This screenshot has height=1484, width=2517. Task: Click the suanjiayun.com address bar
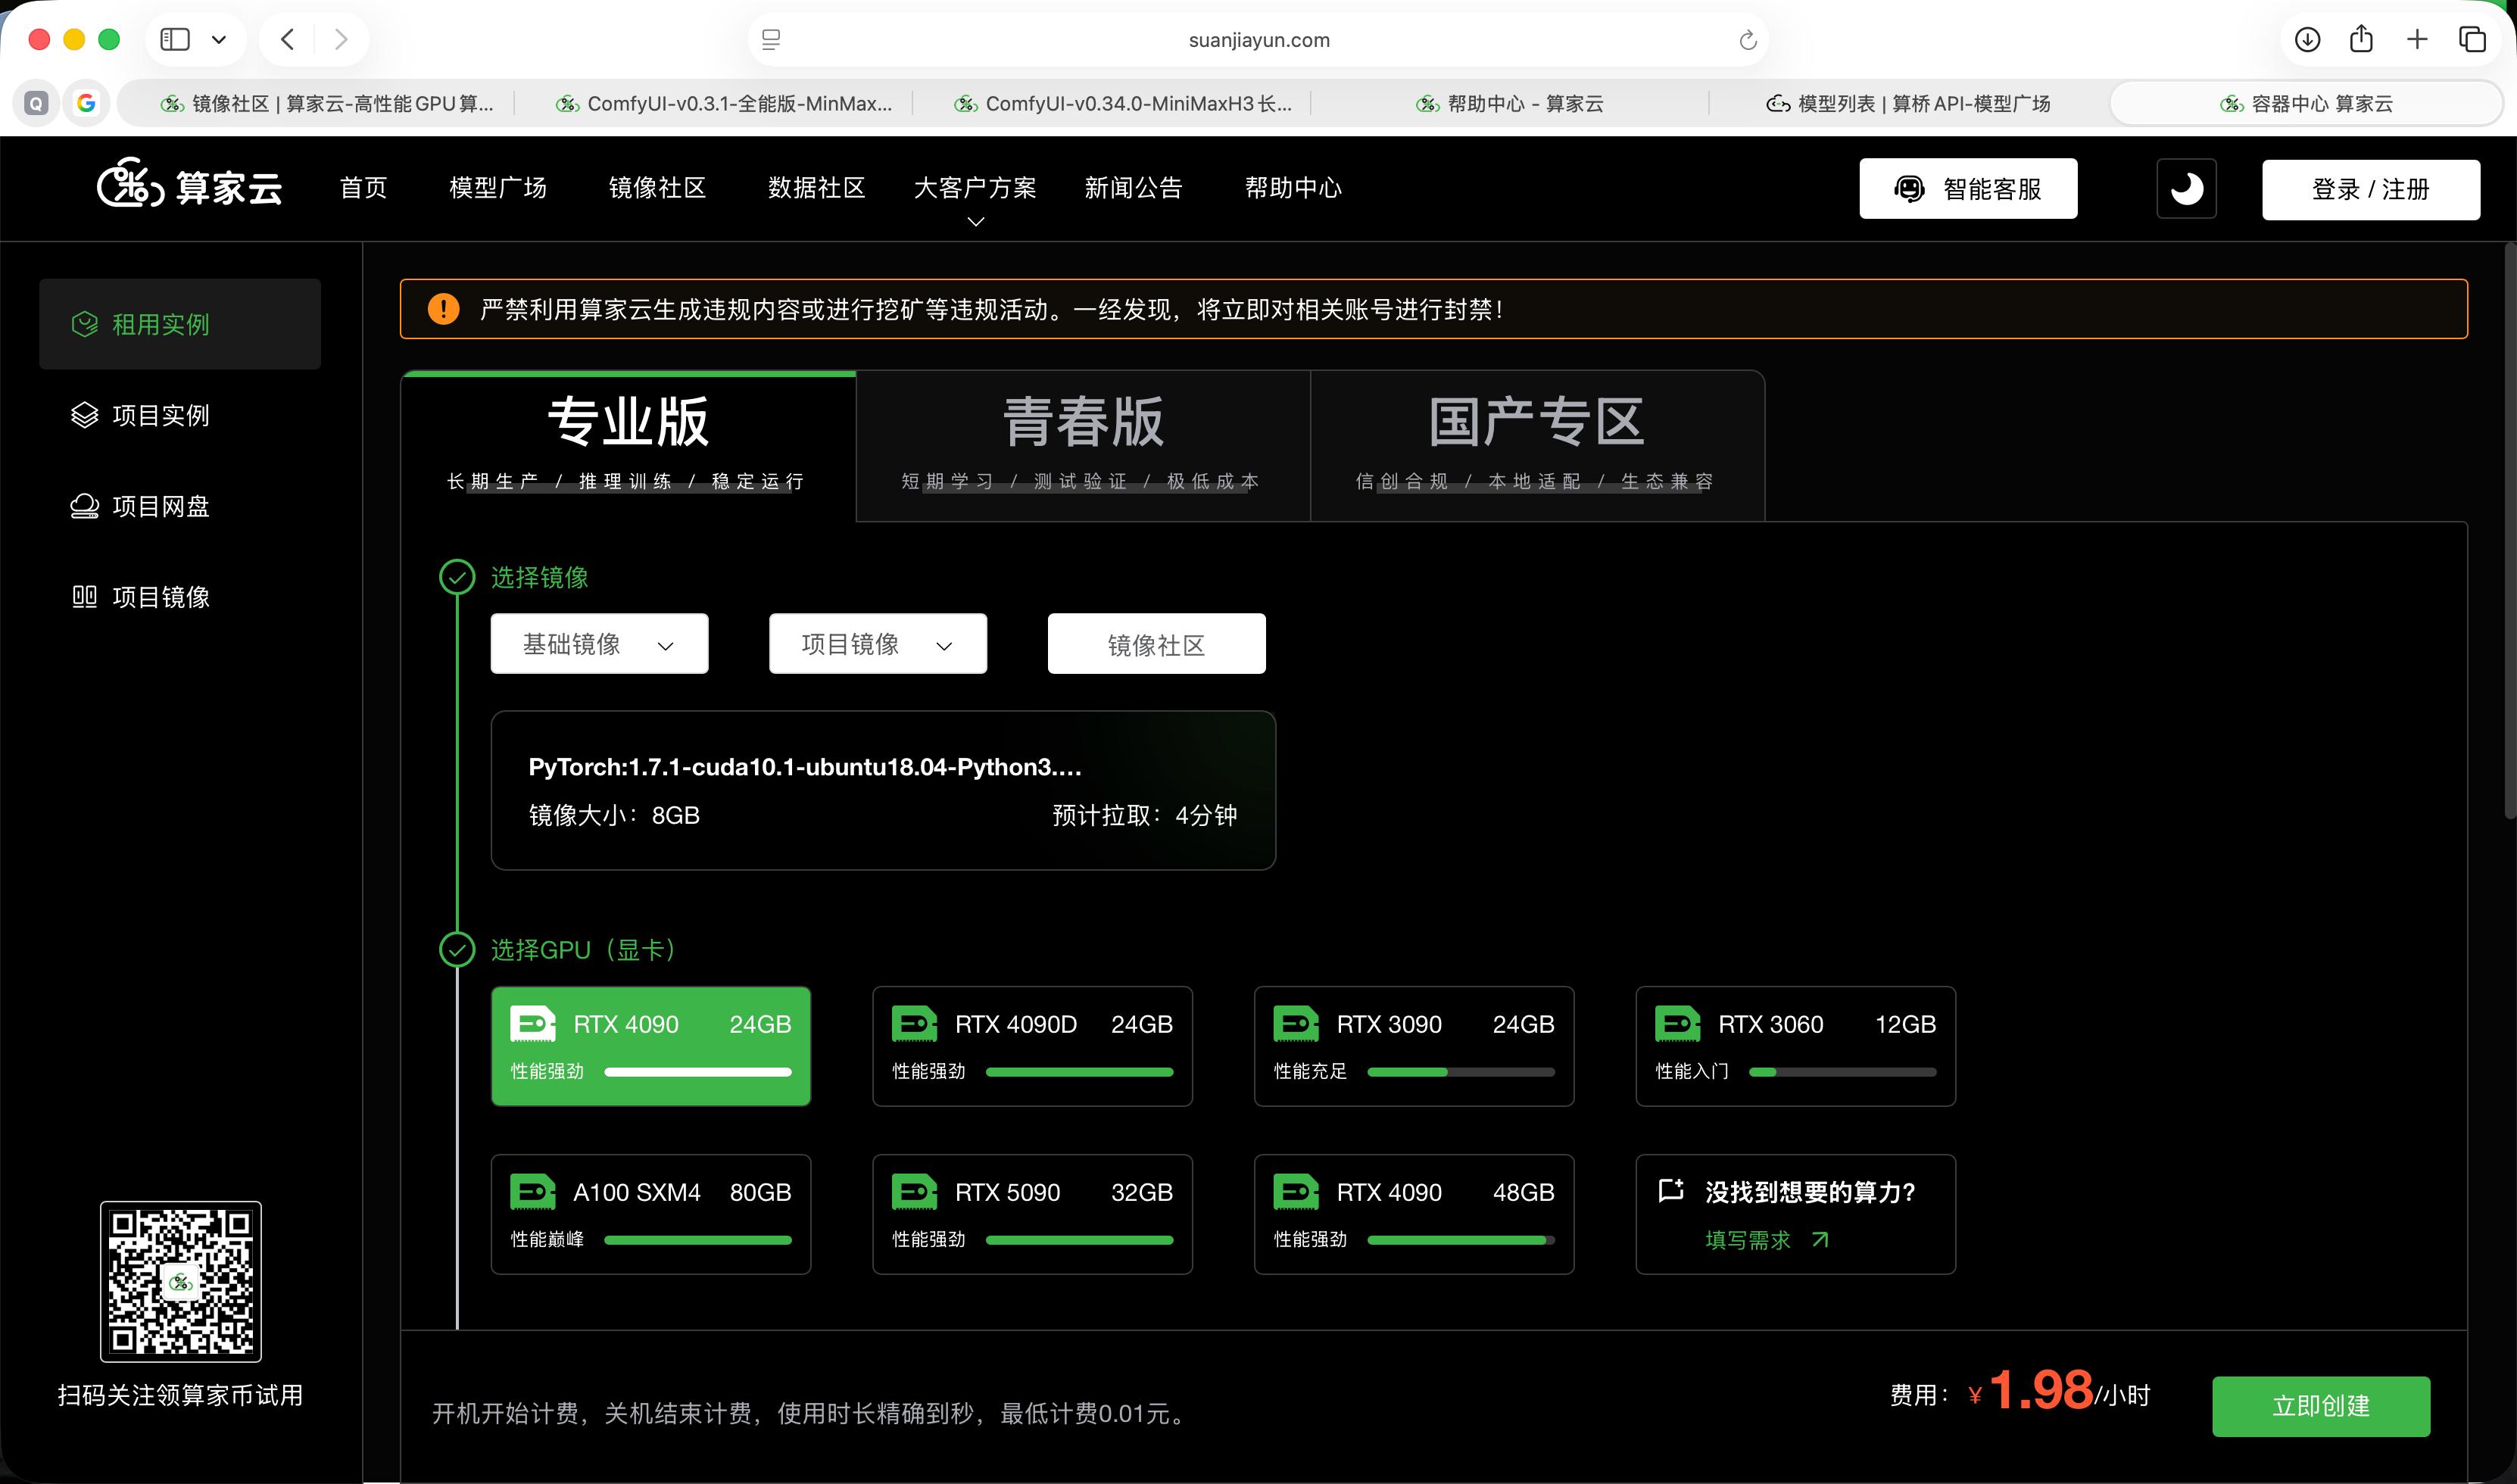click(x=1258, y=40)
